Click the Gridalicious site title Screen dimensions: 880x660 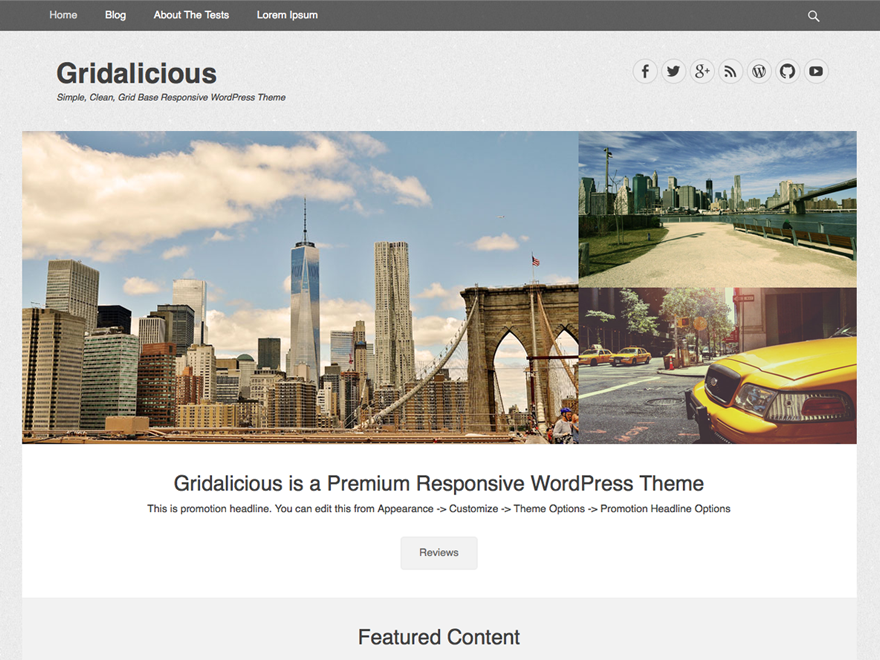(136, 74)
